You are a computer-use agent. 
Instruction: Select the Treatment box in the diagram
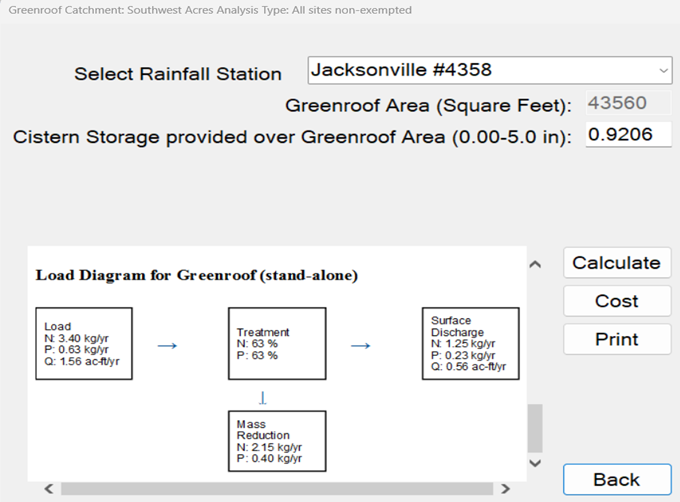coord(276,343)
